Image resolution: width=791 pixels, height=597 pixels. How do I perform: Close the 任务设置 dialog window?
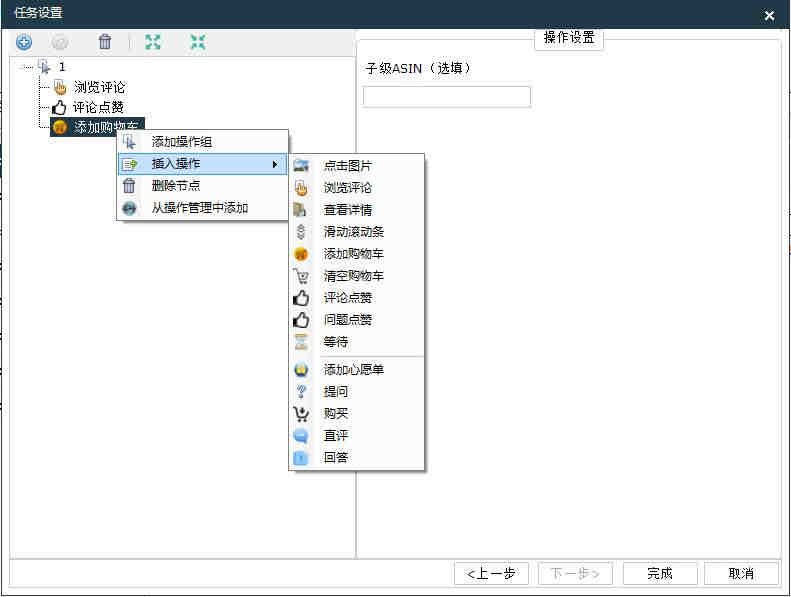point(769,16)
